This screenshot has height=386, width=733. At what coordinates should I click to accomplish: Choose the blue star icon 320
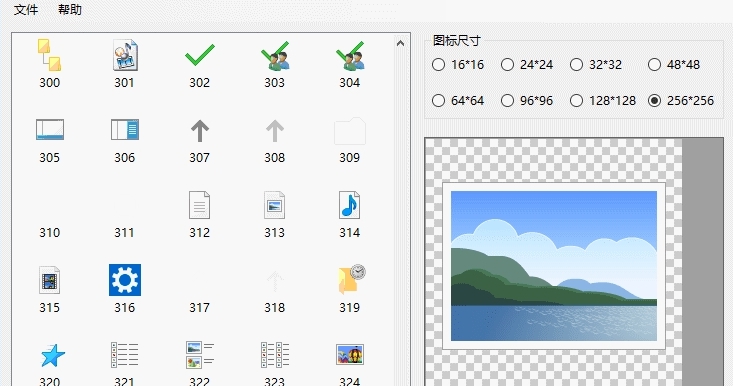[52, 356]
